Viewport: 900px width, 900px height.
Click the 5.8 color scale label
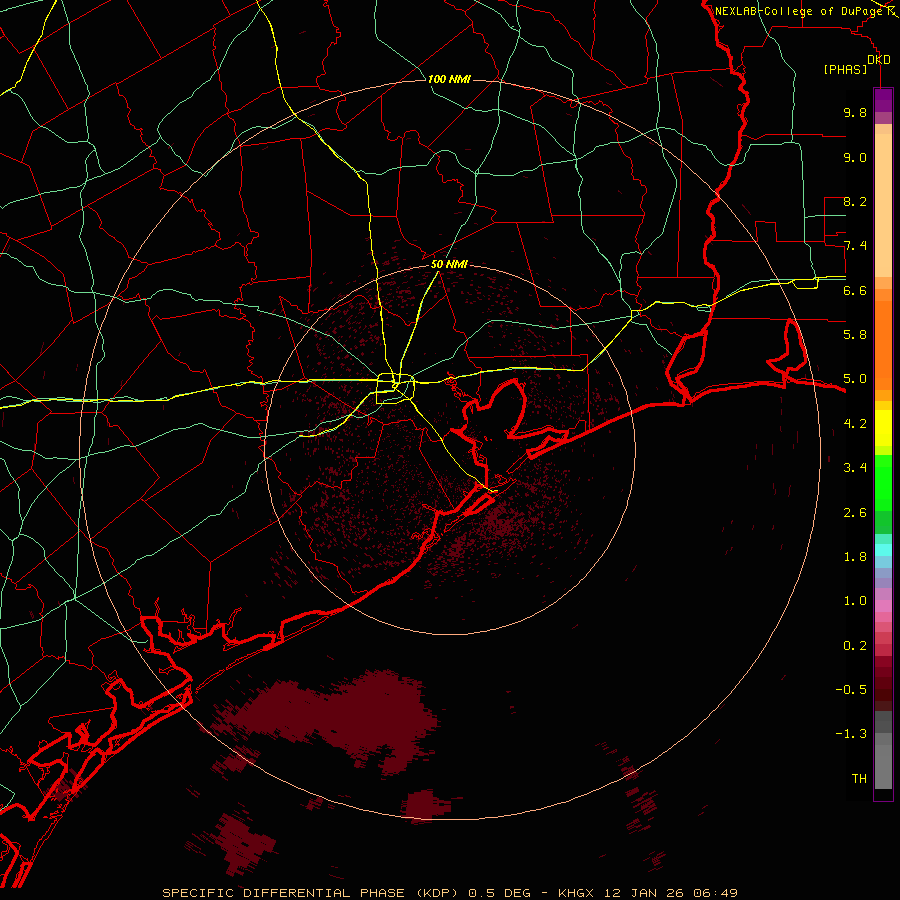(x=855, y=335)
